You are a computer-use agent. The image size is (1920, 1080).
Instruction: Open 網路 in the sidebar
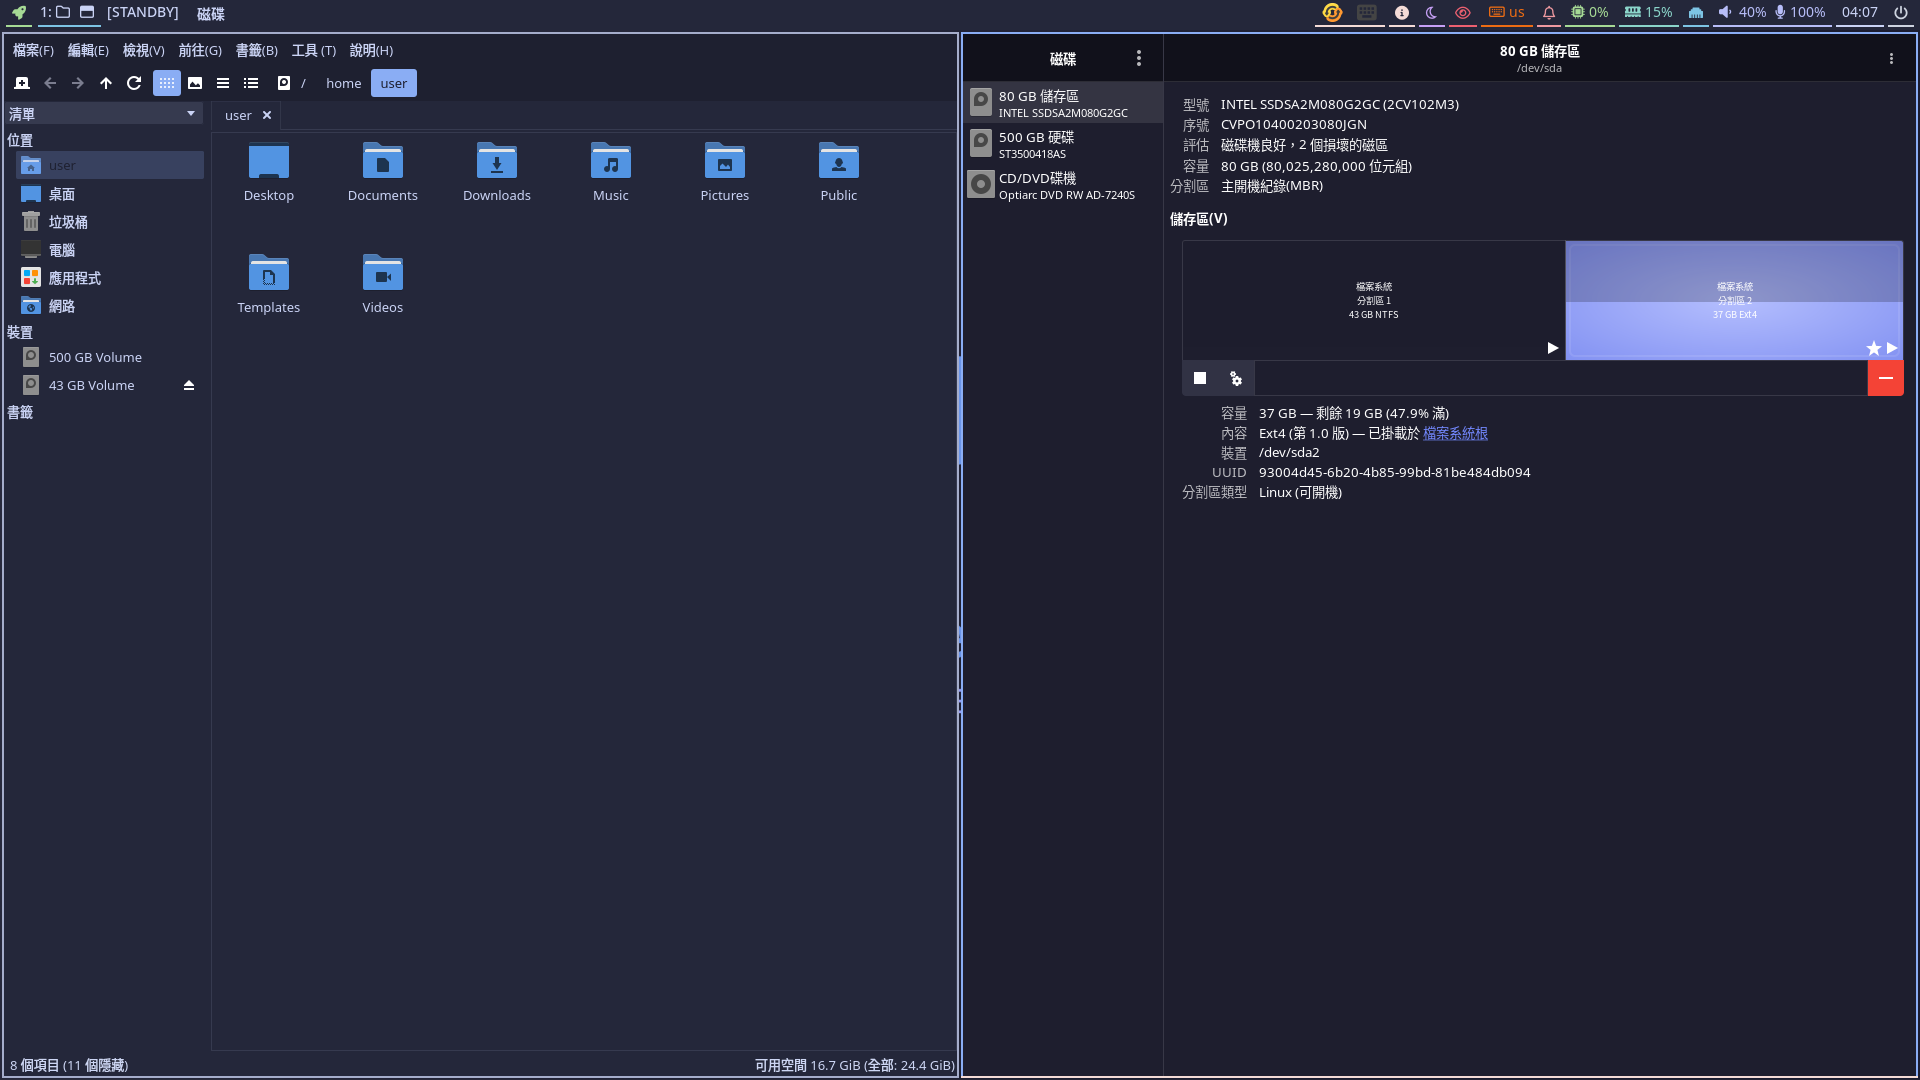coord(110,306)
